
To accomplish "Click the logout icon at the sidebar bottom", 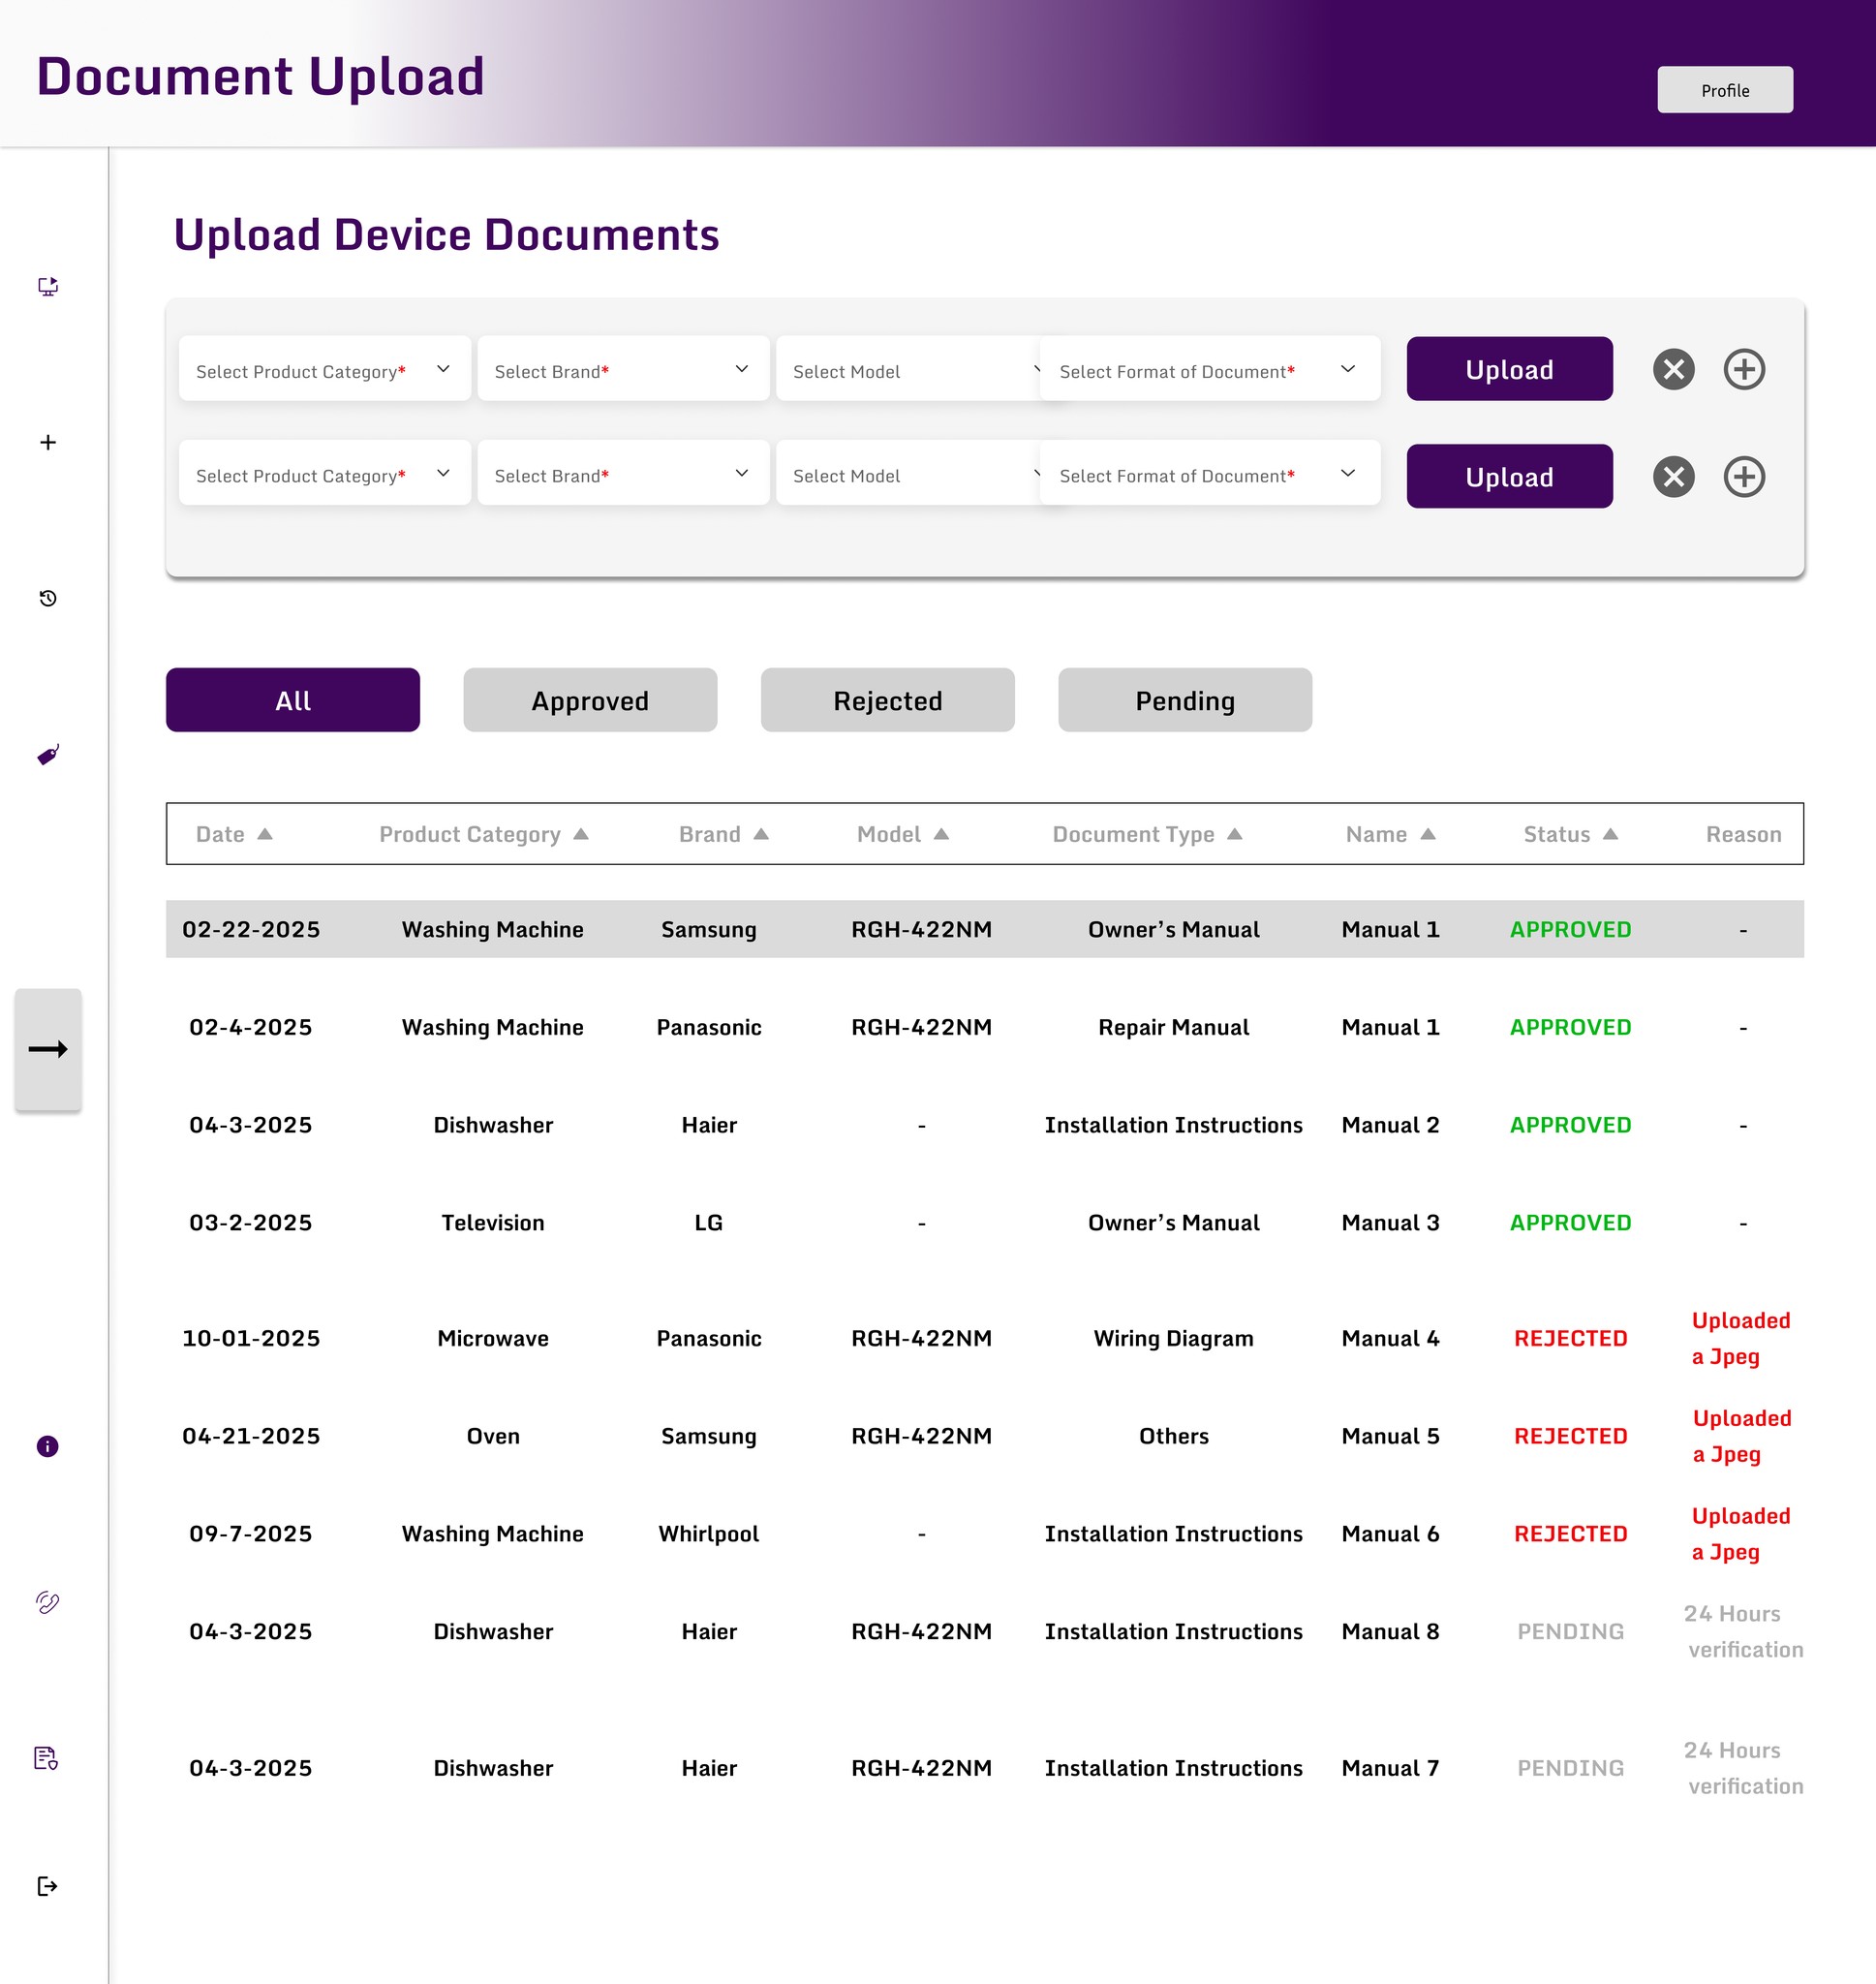I will [x=47, y=1886].
